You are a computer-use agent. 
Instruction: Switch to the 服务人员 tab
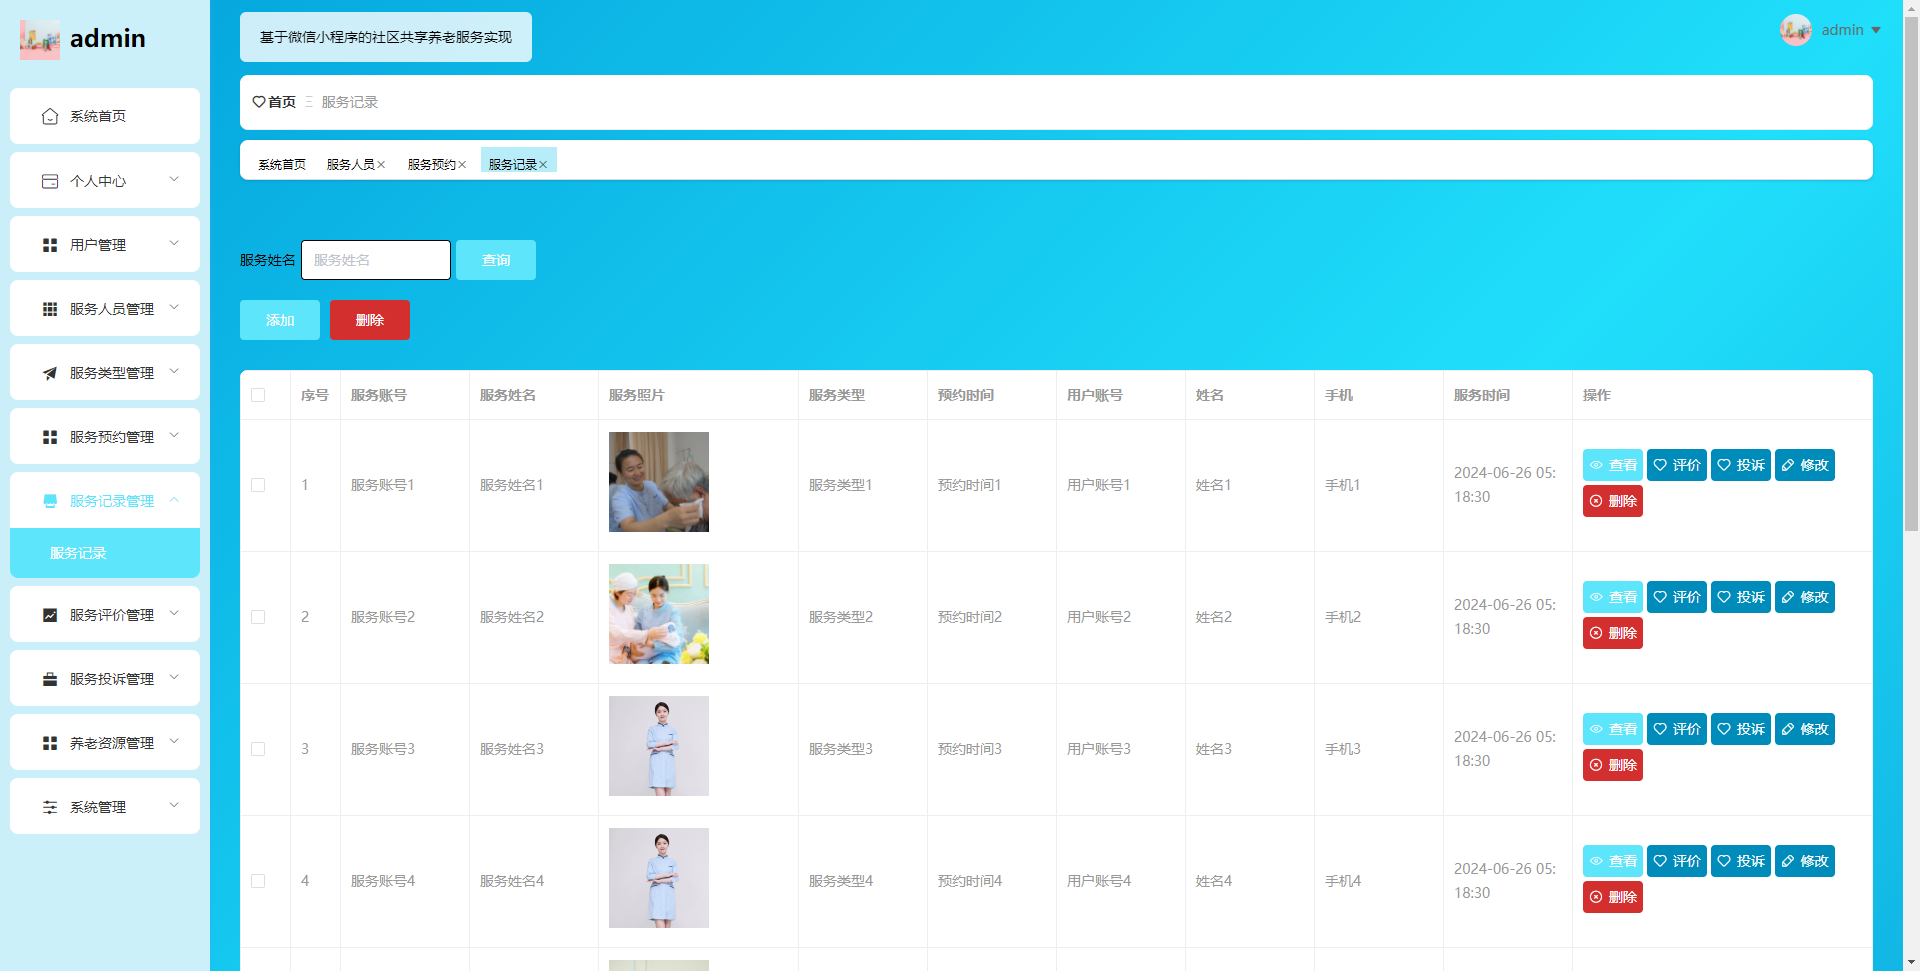pyautogui.click(x=351, y=165)
